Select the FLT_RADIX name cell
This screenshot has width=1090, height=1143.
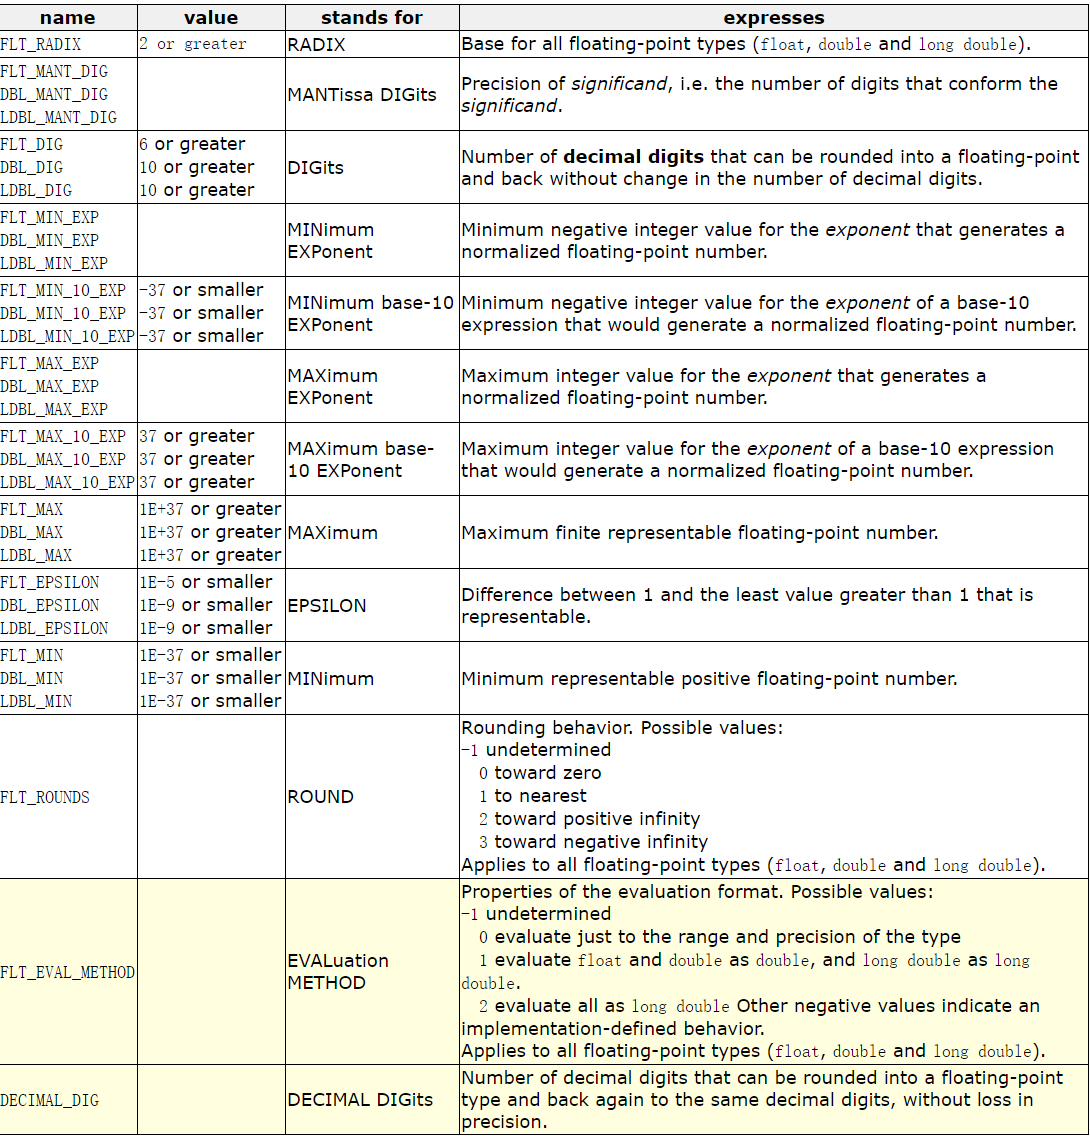pyautogui.click(x=41, y=44)
